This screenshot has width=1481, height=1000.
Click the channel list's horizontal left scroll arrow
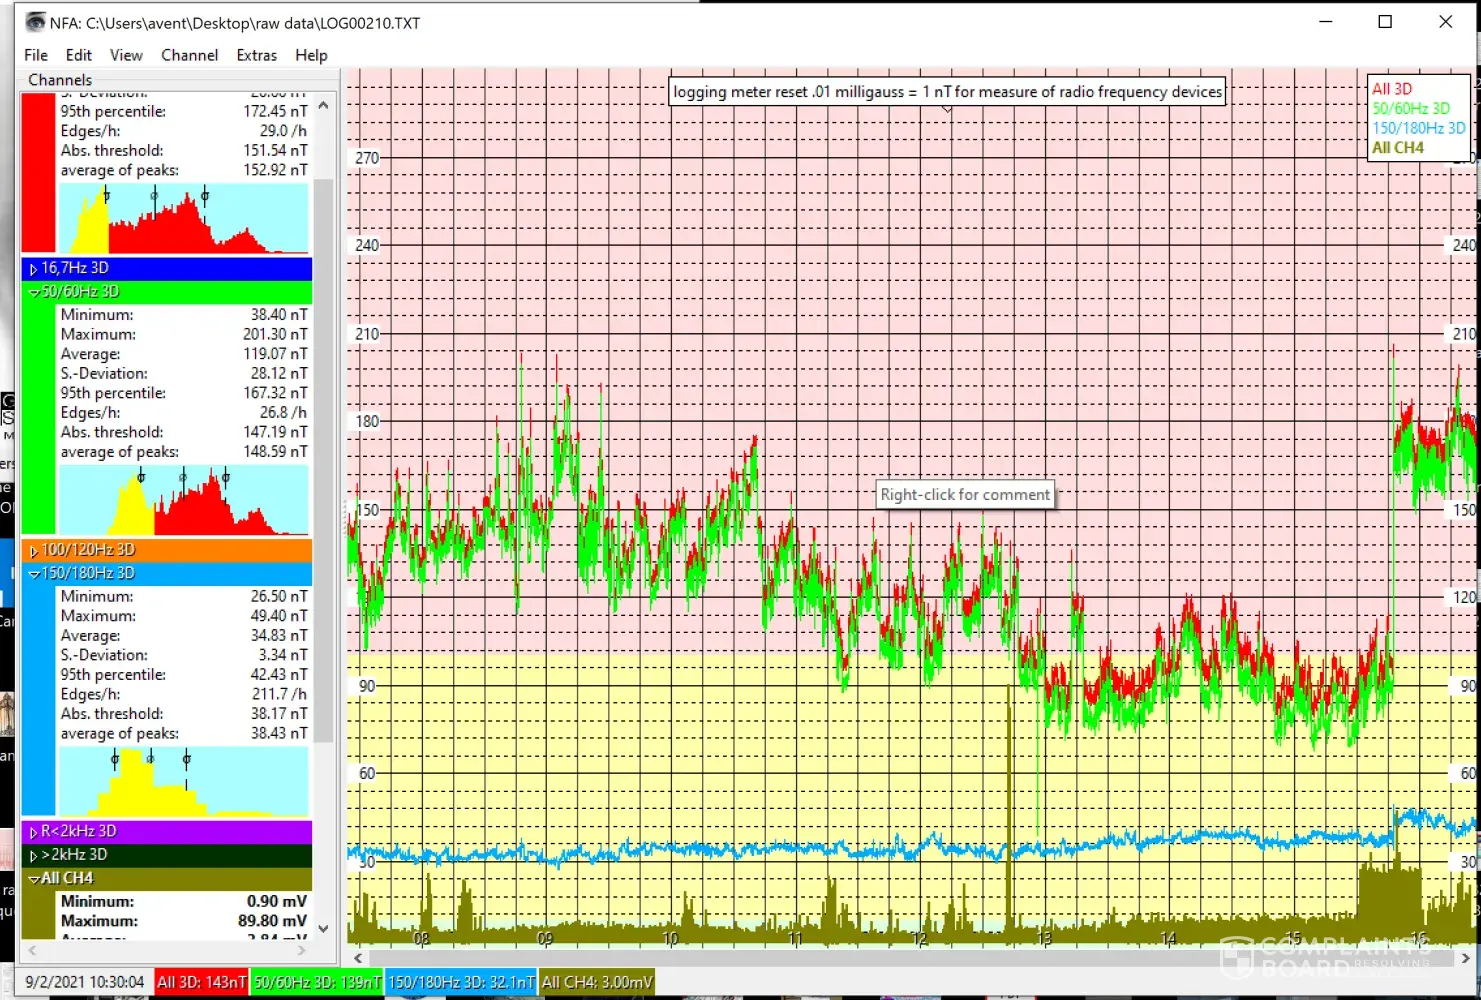(x=32, y=951)
